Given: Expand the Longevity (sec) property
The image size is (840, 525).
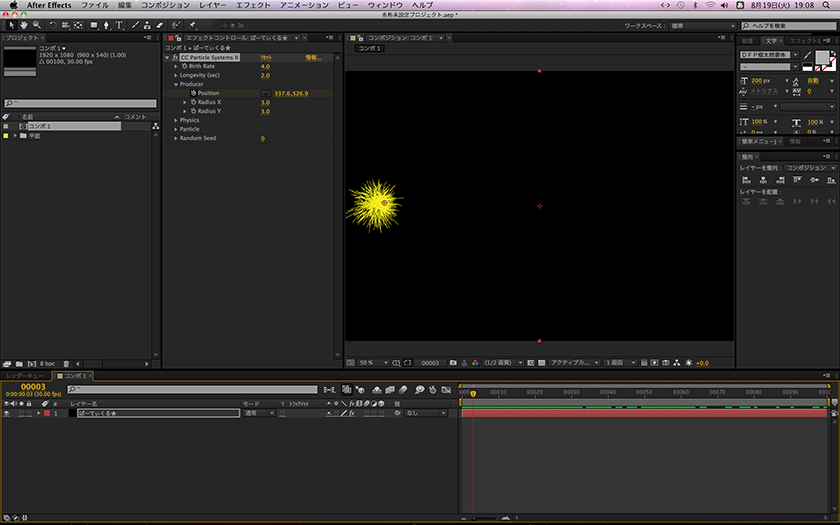Looking at the screenshot, I should tap(176, 76).
